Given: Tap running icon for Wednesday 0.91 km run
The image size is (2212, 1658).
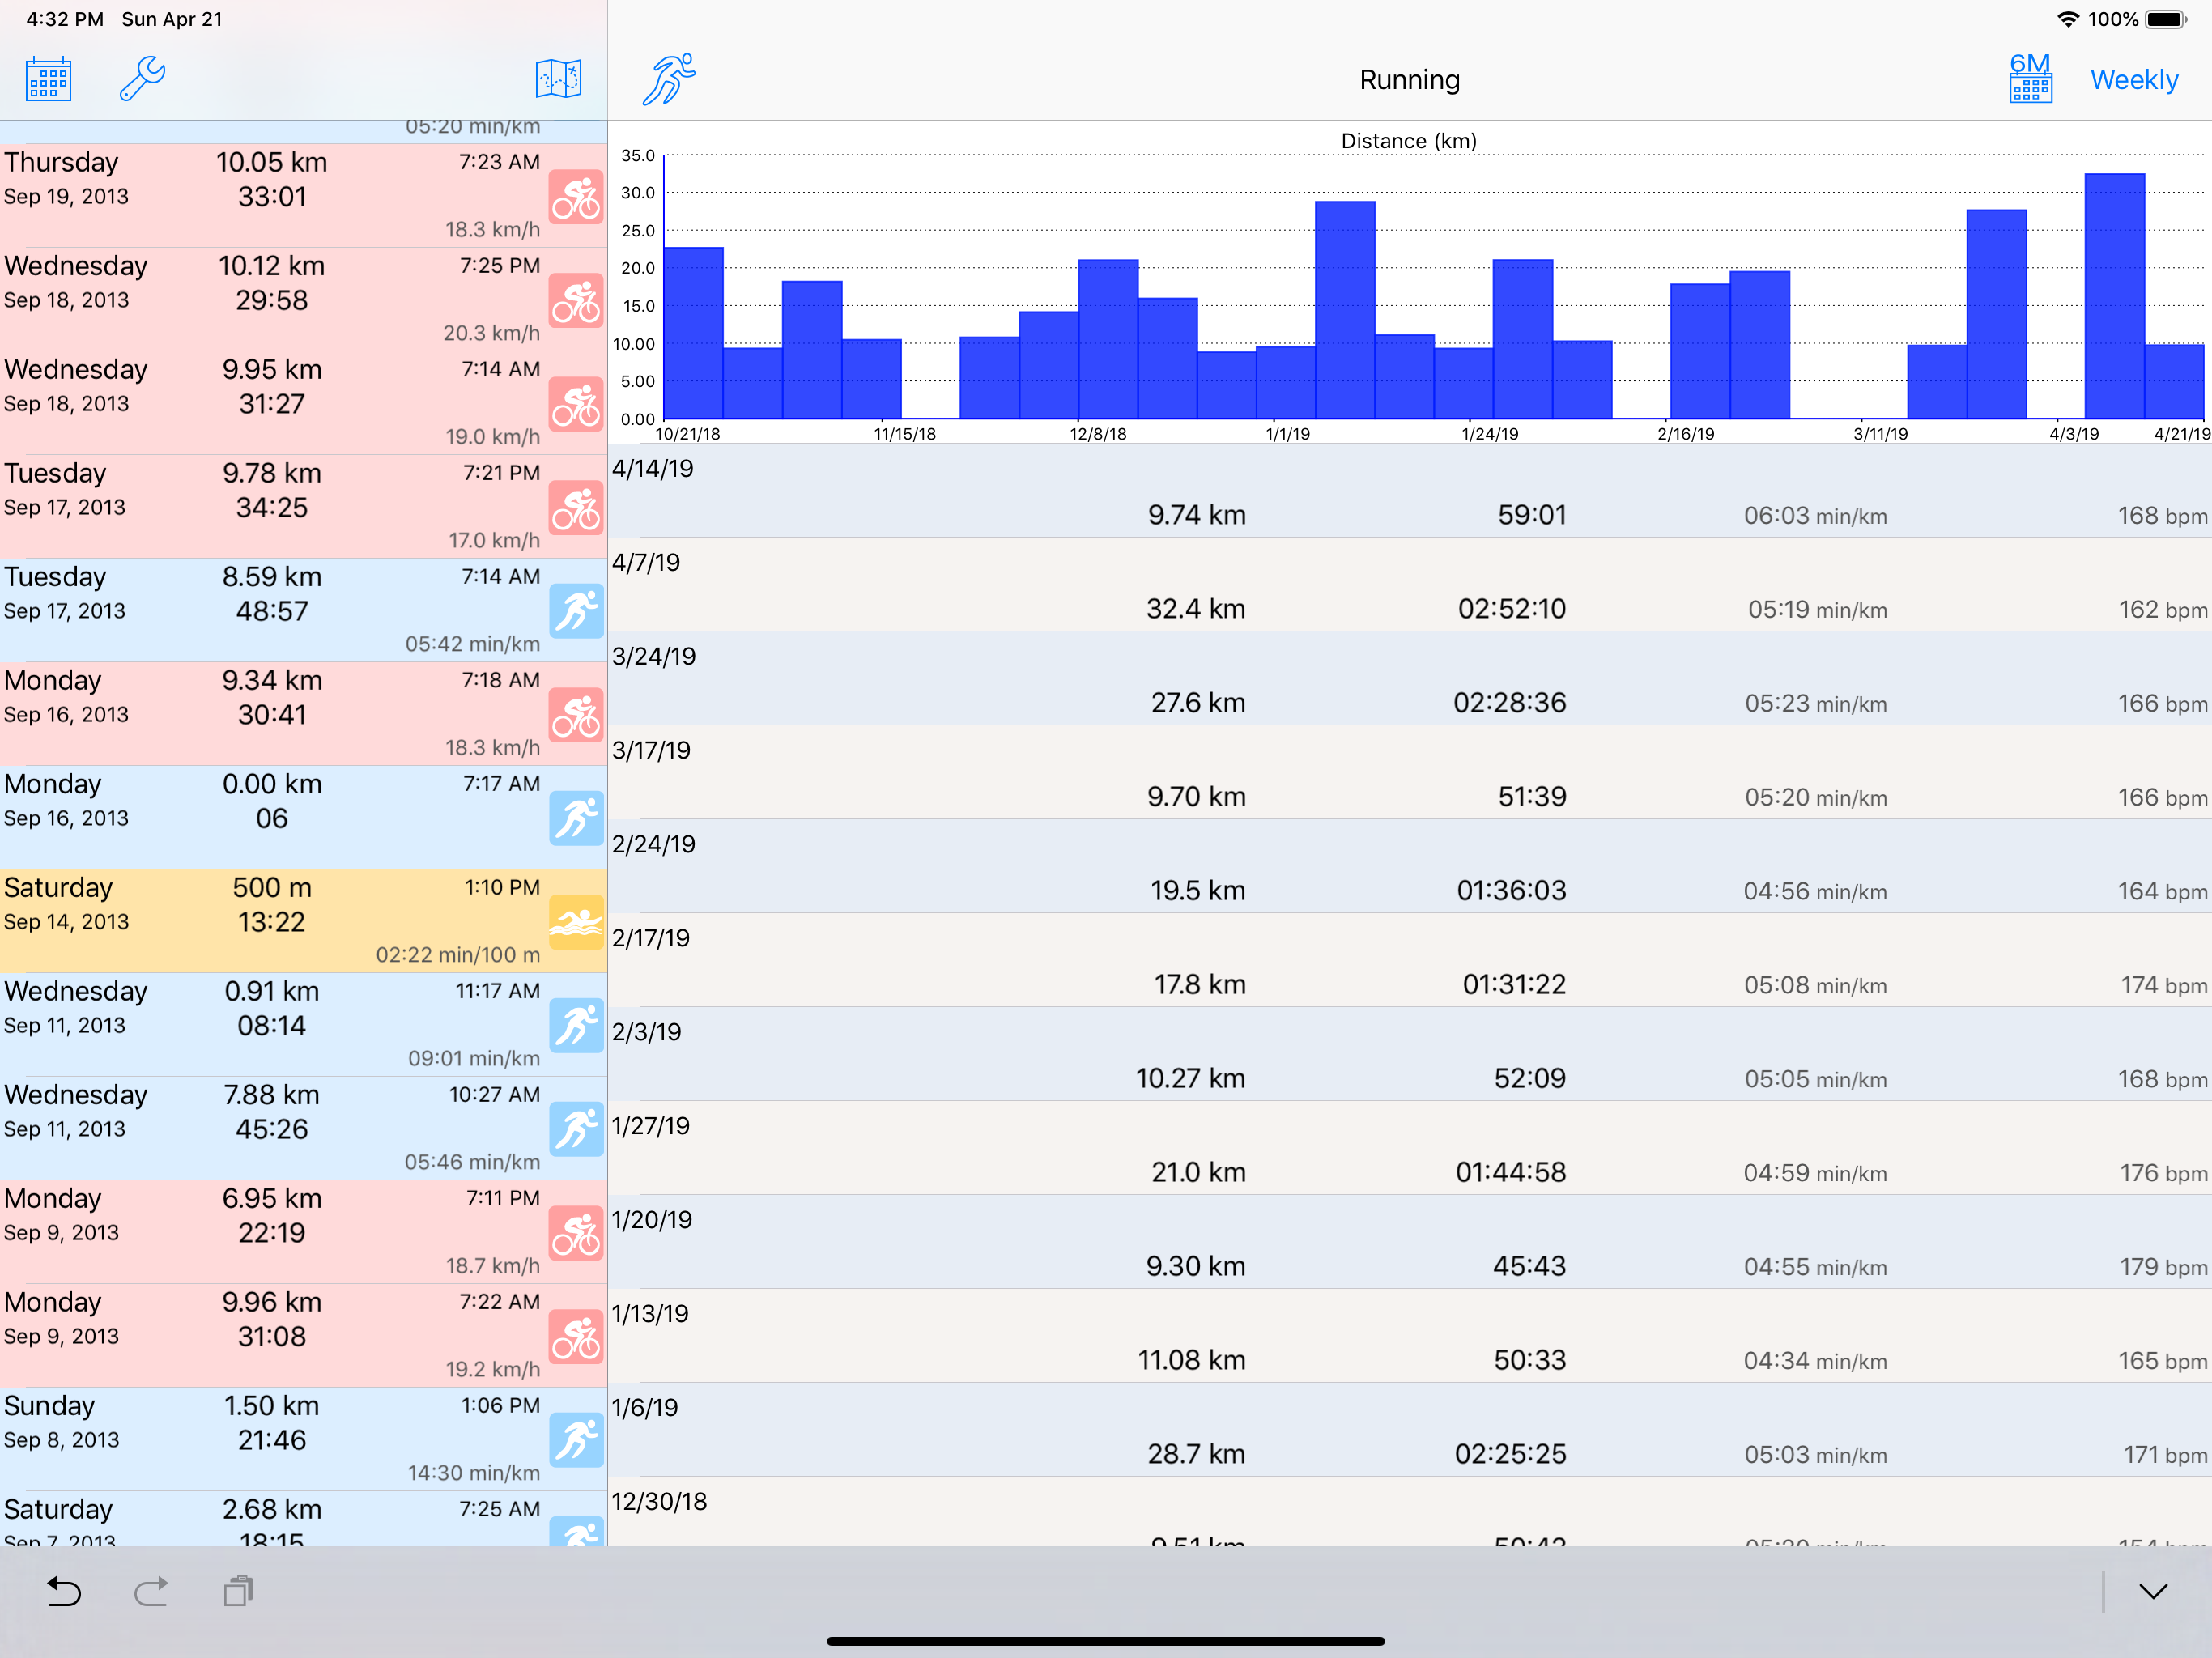Looking at the screenshot, I should (576, 1026).
